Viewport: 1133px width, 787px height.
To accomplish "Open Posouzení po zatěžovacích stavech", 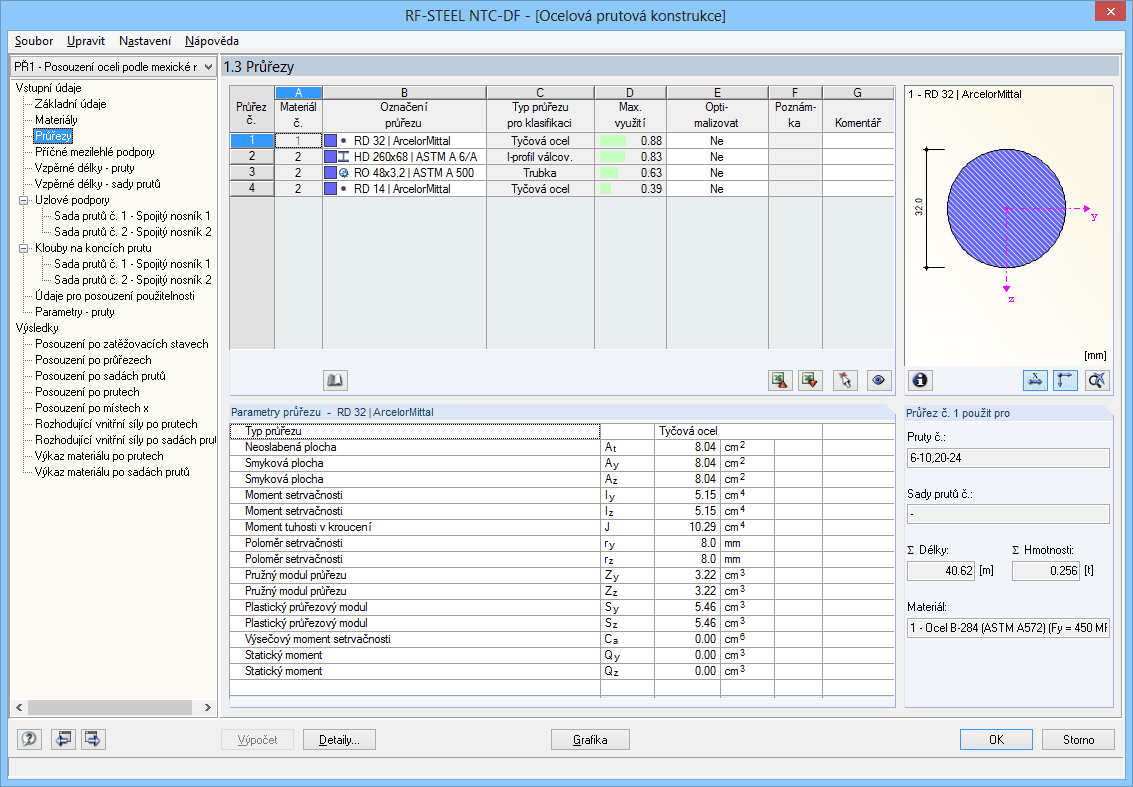I will pyautogui.click(x=121, y=344).
